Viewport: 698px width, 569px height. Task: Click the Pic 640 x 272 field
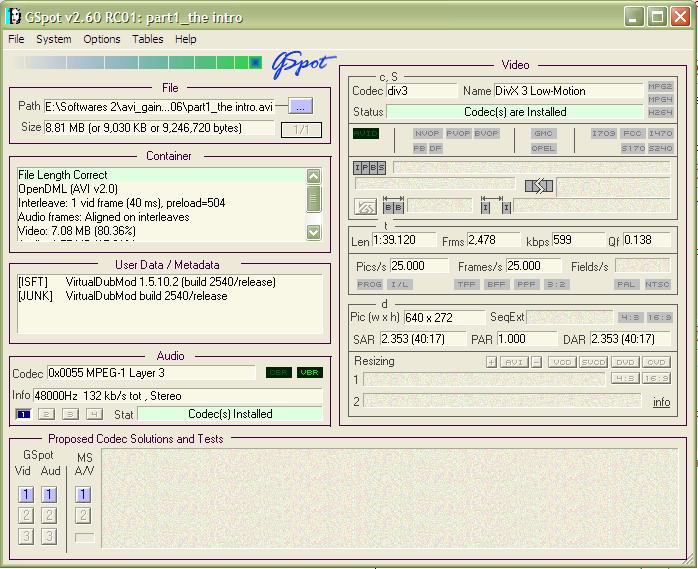[444, 317]
